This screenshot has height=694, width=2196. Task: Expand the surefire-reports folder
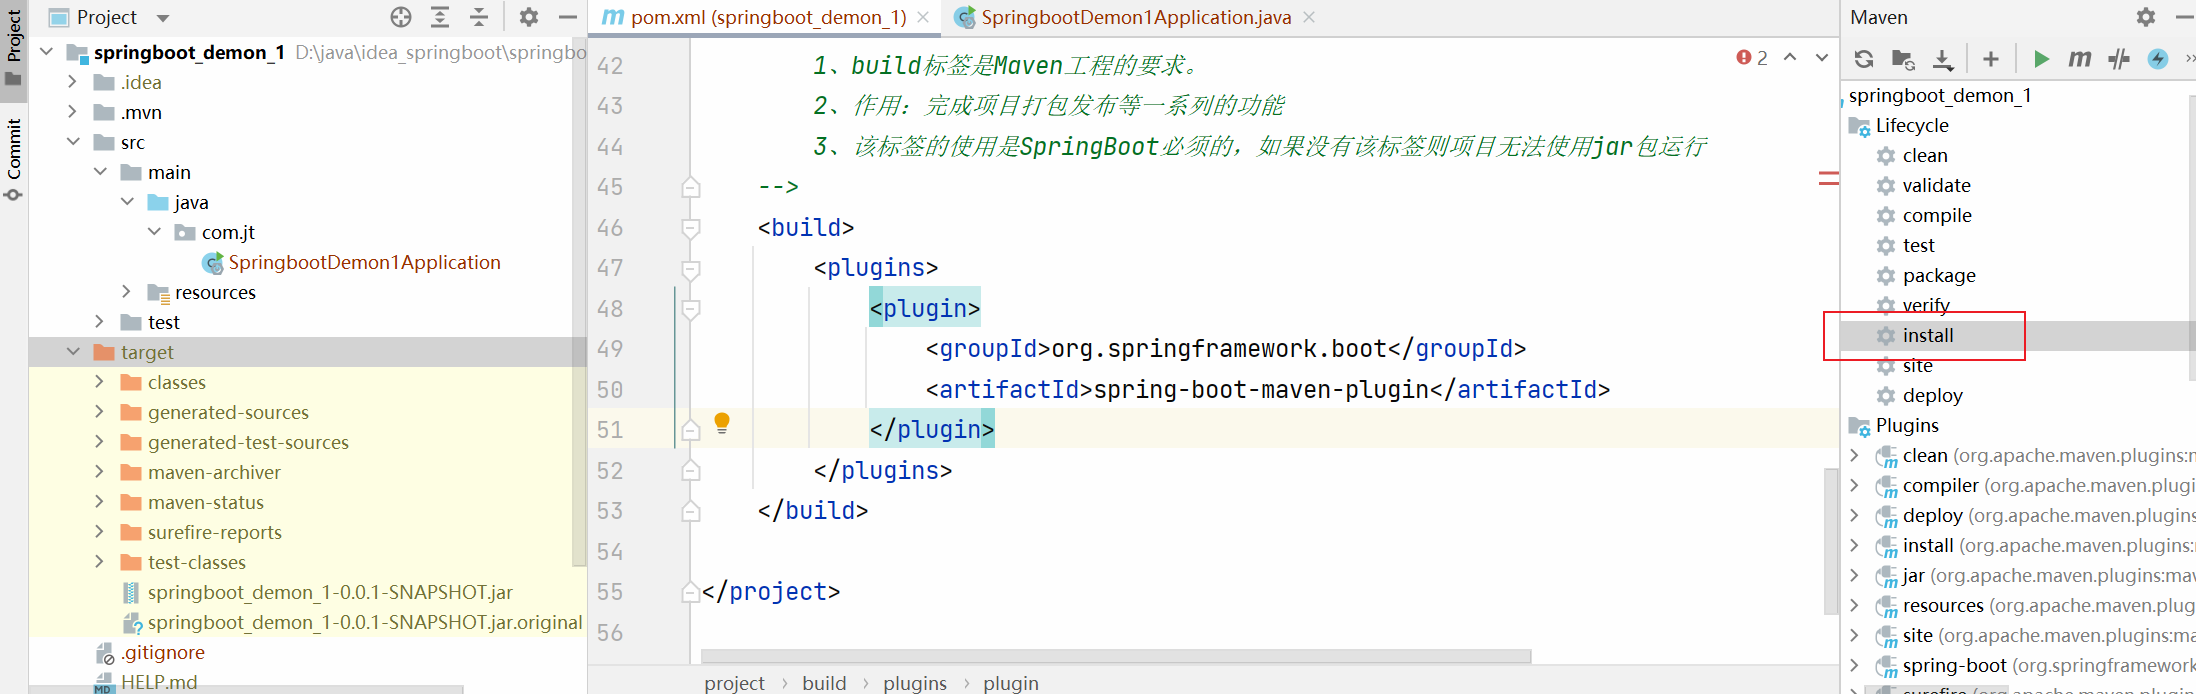[x=100, y=532]
